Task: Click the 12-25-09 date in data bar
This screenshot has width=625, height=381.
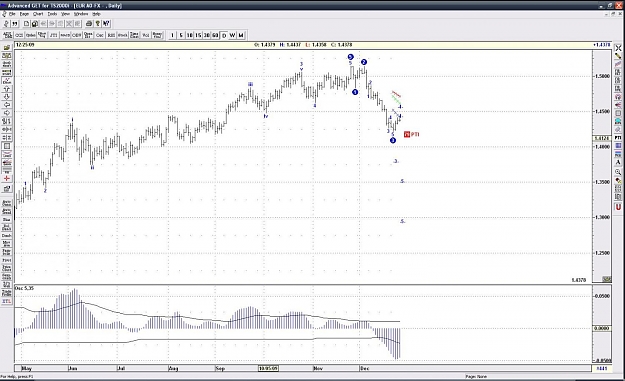Action: tap(26, 45)
